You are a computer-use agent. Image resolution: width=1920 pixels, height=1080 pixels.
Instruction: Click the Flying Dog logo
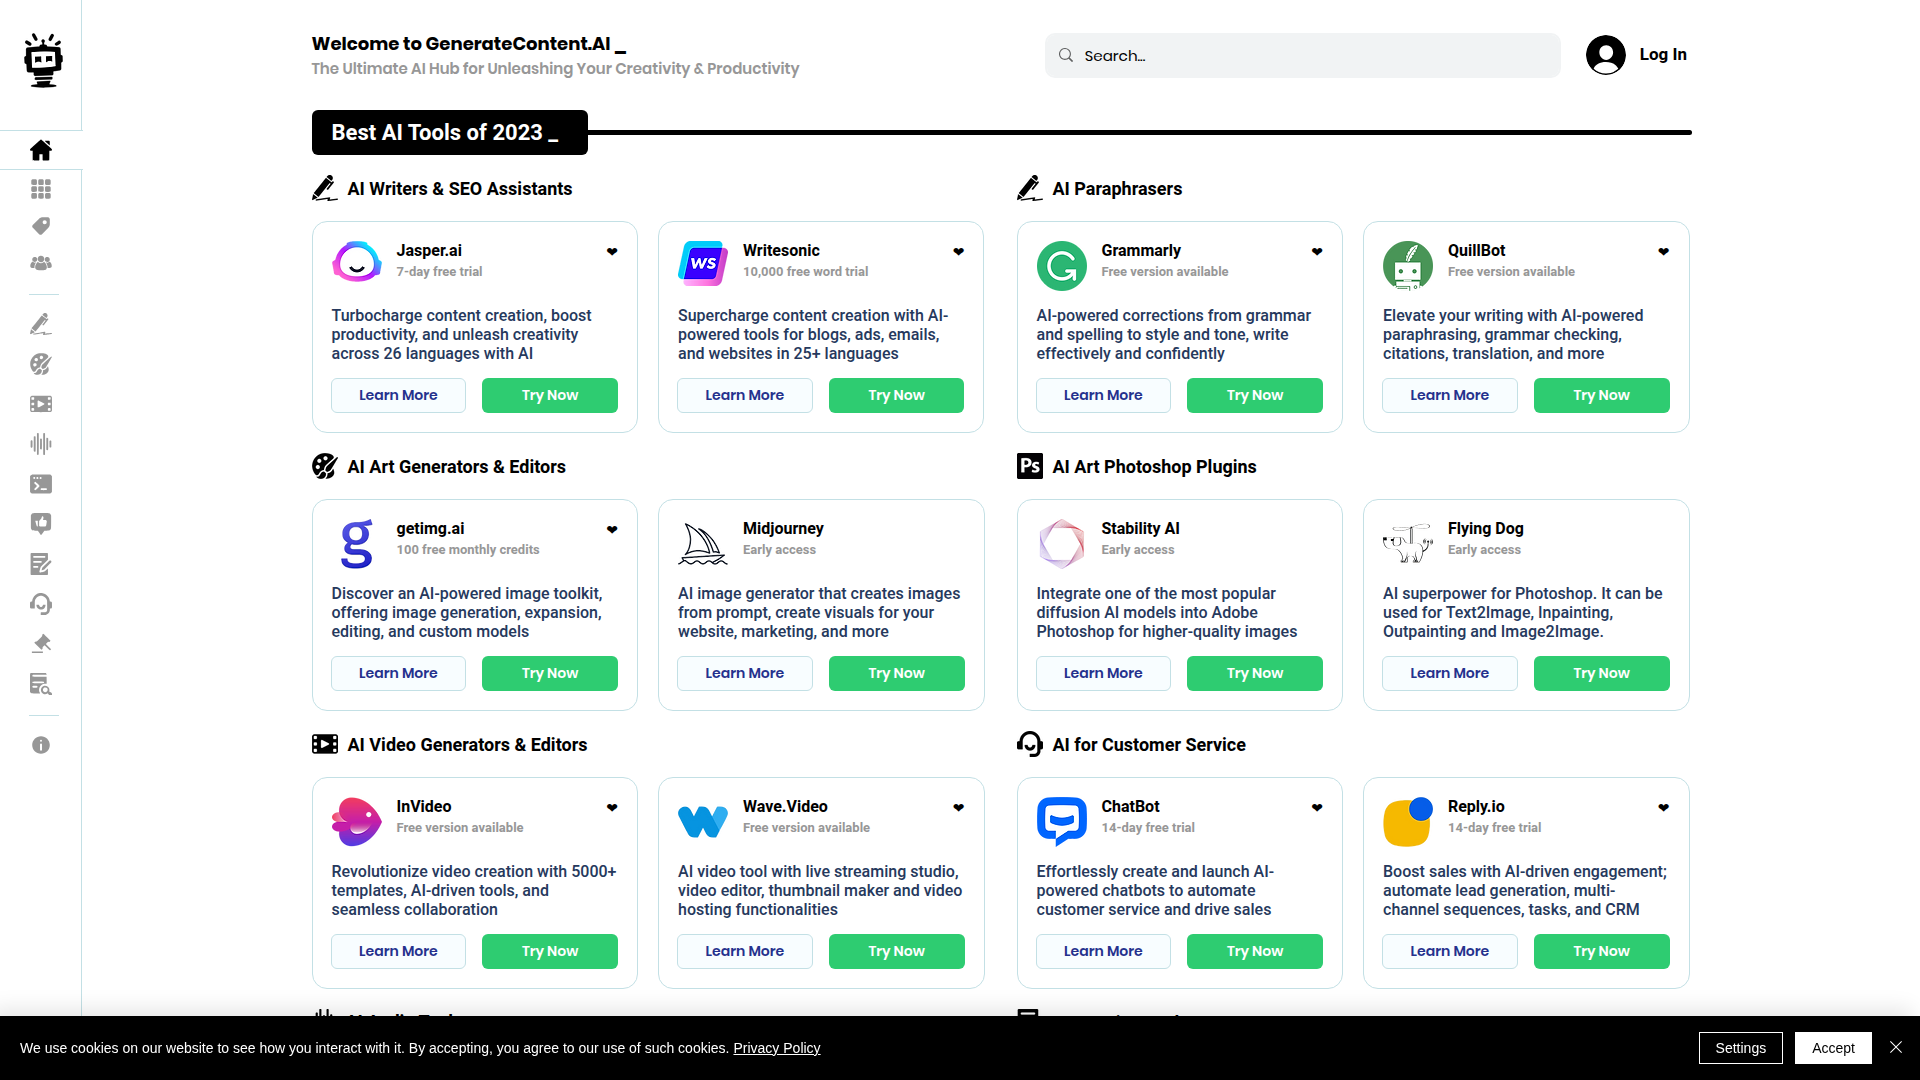coord(1408,543)
